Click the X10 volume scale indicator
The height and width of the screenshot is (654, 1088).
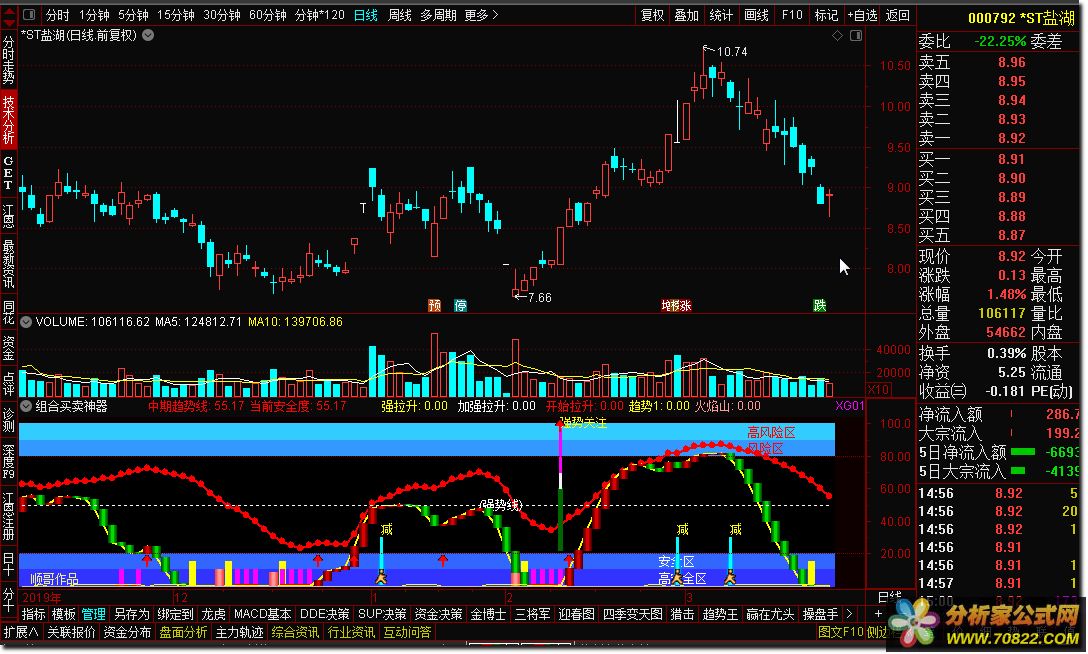coord(878,389)
